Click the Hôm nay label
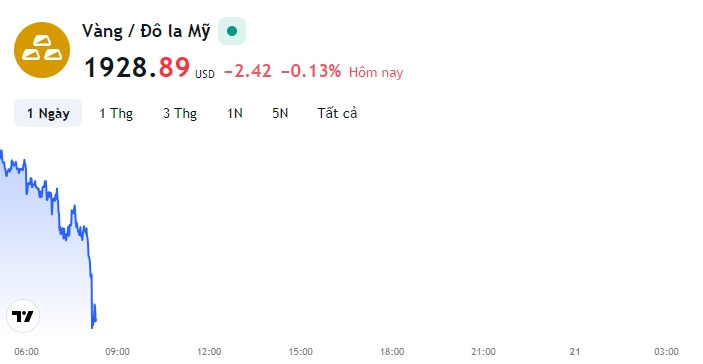703x364 pixels. pos(376,72)
